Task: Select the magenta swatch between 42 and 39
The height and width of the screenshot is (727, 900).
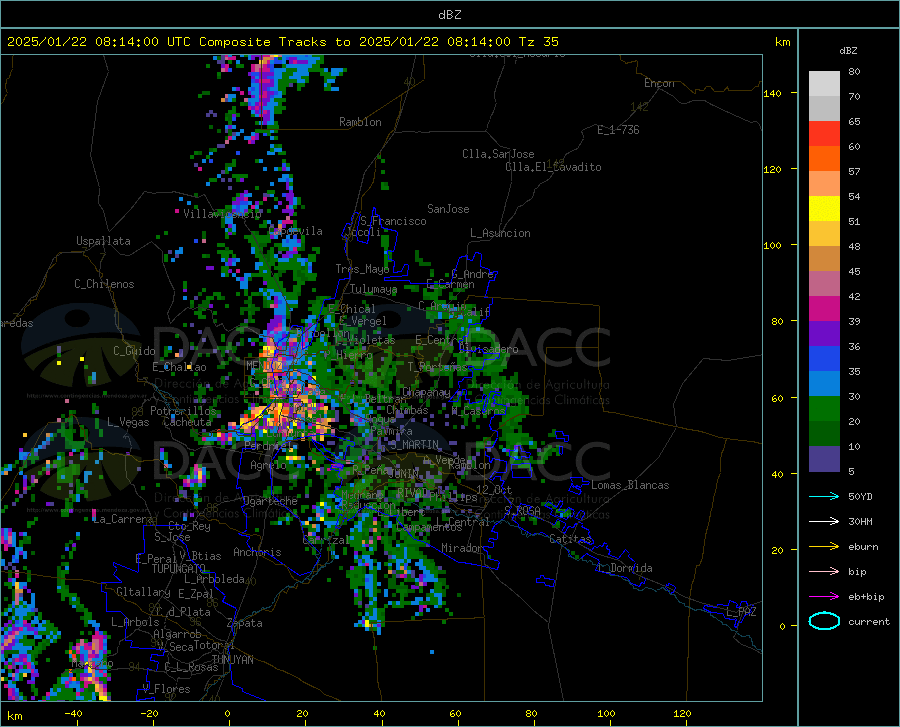Action: pyautogui.click(x=824, y=309)
